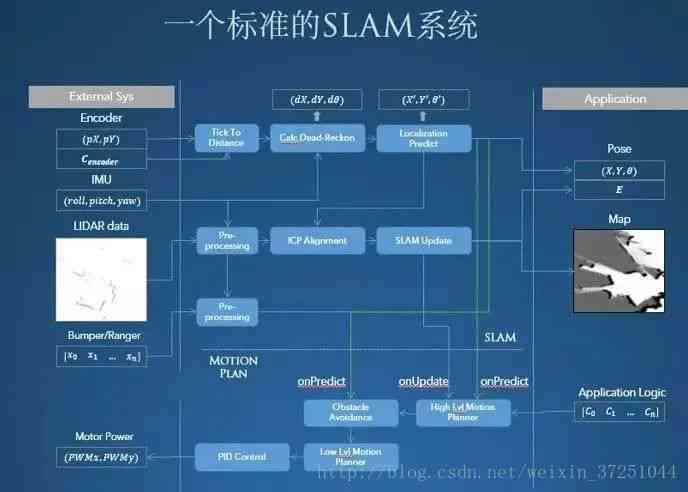
Task: Click the C encoder box
Action: click(x=101, y=160)
